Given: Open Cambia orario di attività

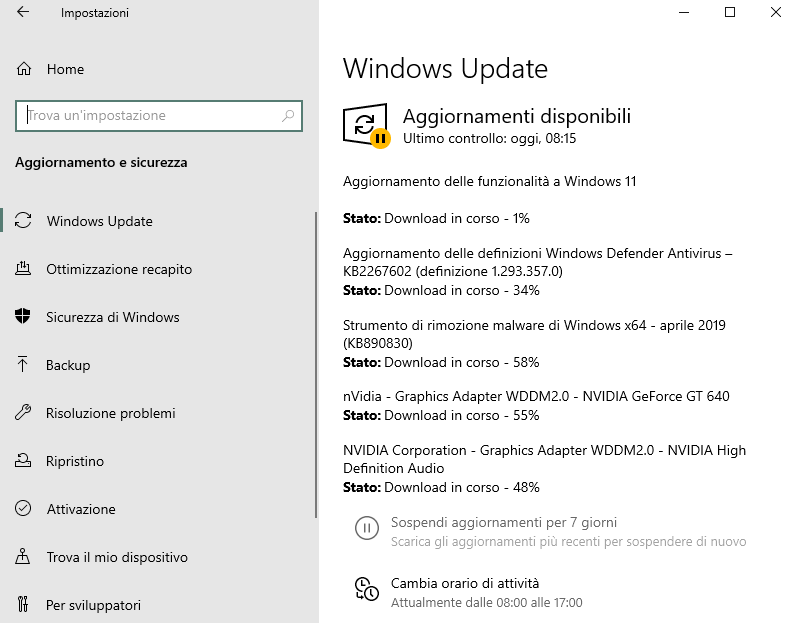Looking at the screenshot, I should (x=464, y=583).
